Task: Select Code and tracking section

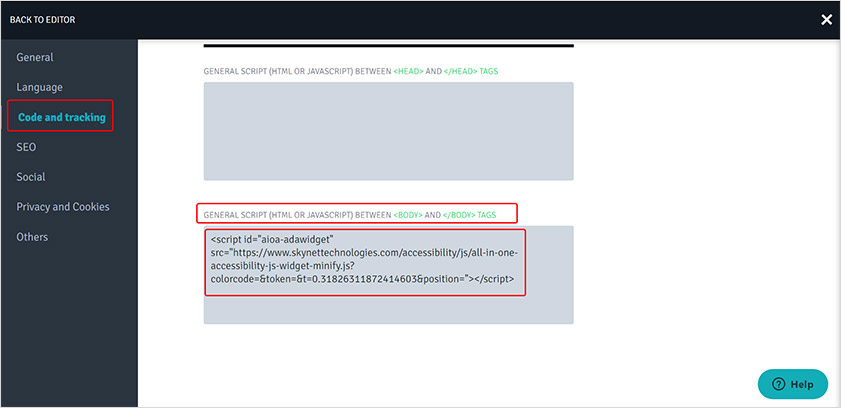Action: [62, 117]
